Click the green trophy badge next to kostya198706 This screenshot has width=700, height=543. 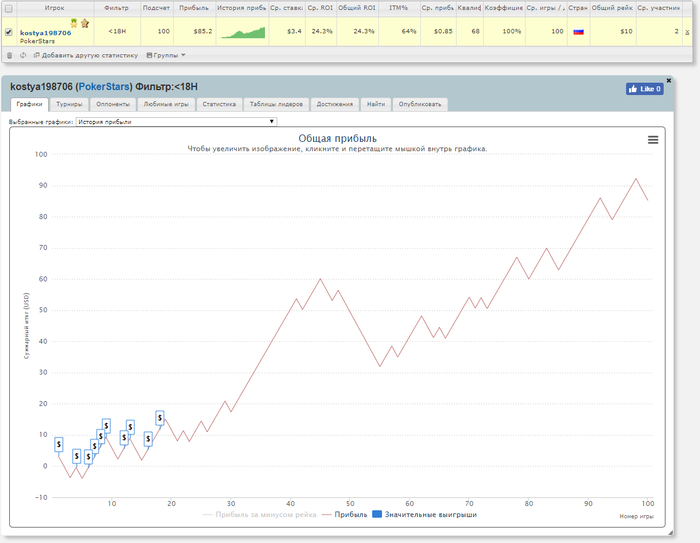[x=74, y=23]
